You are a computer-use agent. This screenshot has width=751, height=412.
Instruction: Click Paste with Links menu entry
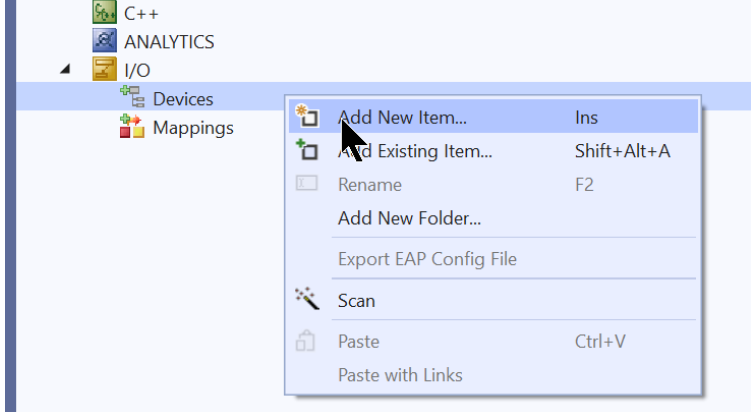(493, 375)
